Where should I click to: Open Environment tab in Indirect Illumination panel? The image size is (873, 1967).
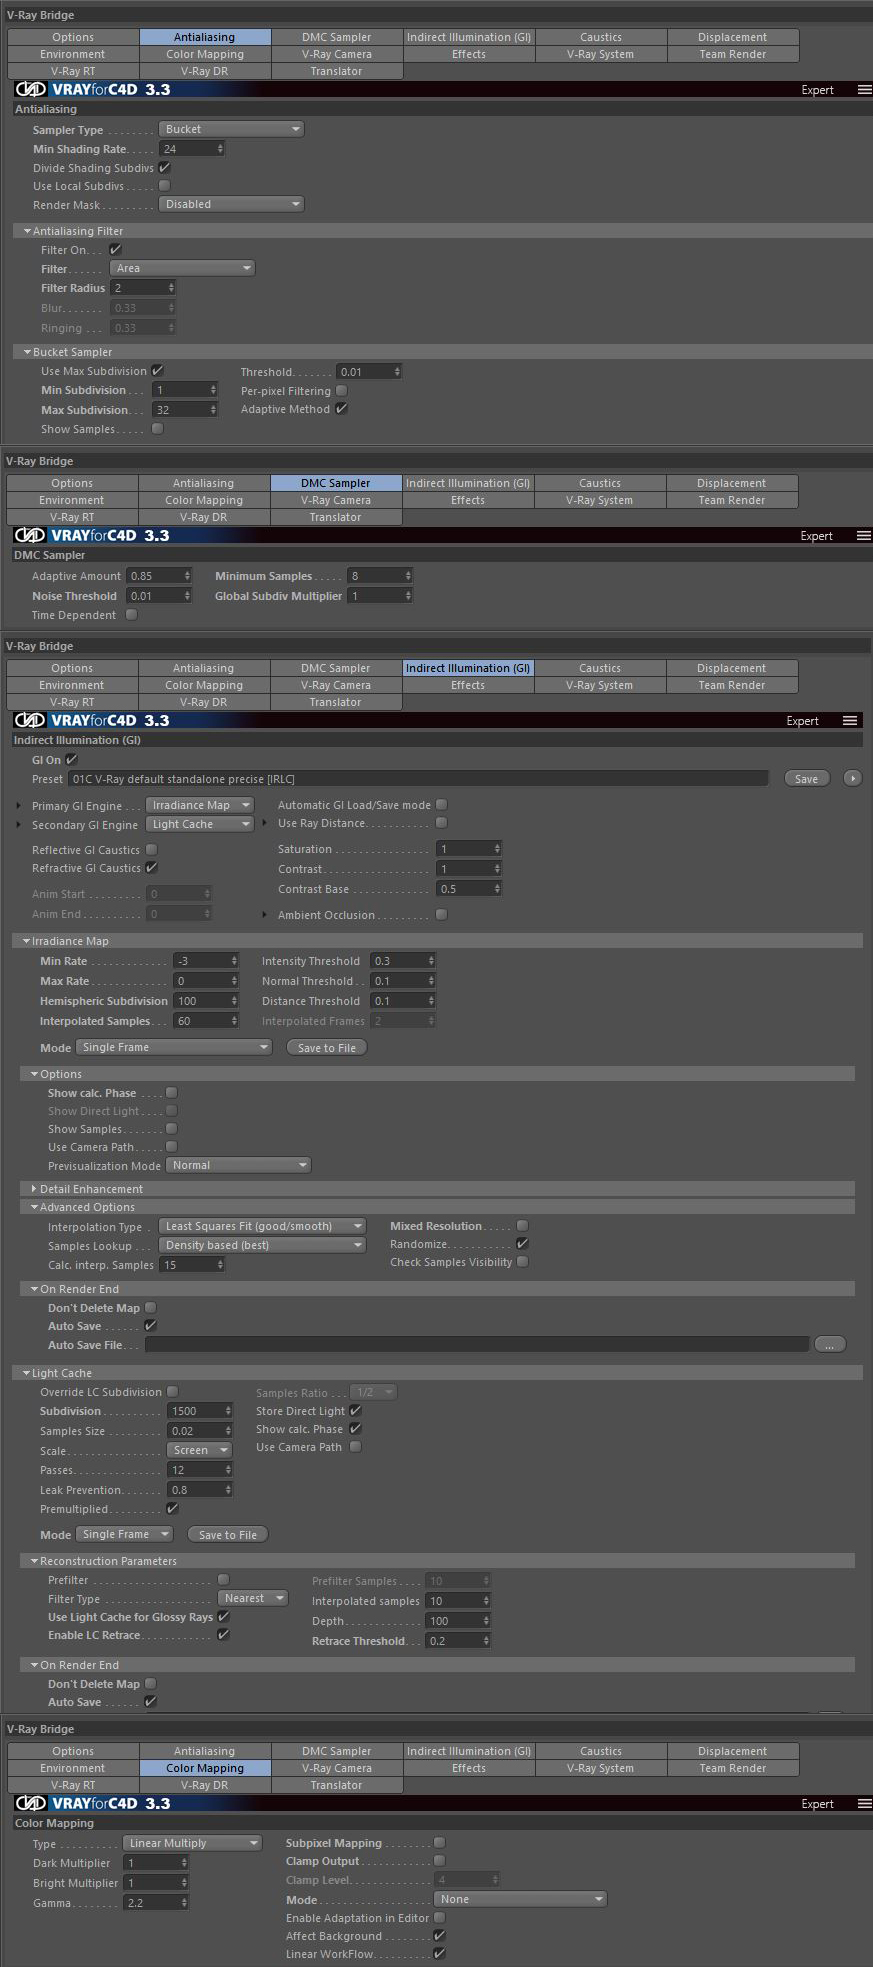(72, 685)
